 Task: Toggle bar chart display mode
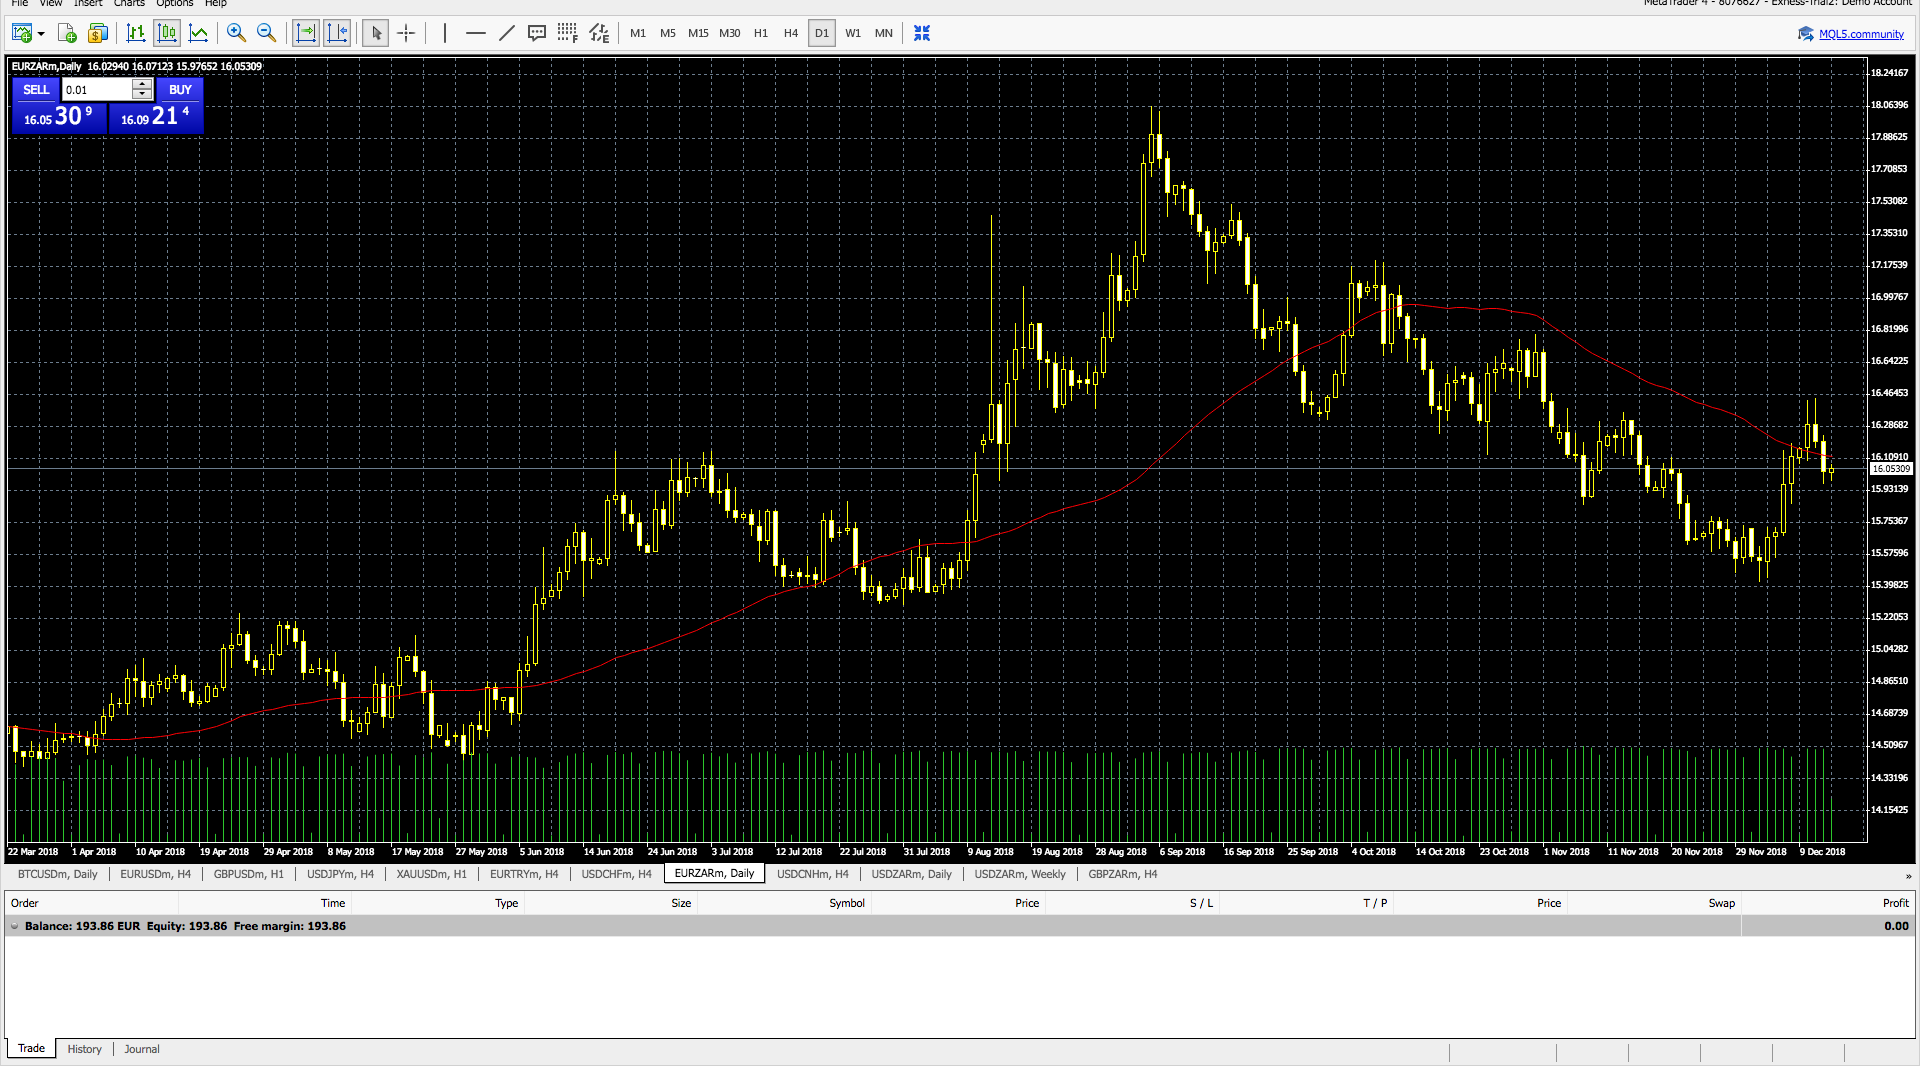tap(136, 33)
